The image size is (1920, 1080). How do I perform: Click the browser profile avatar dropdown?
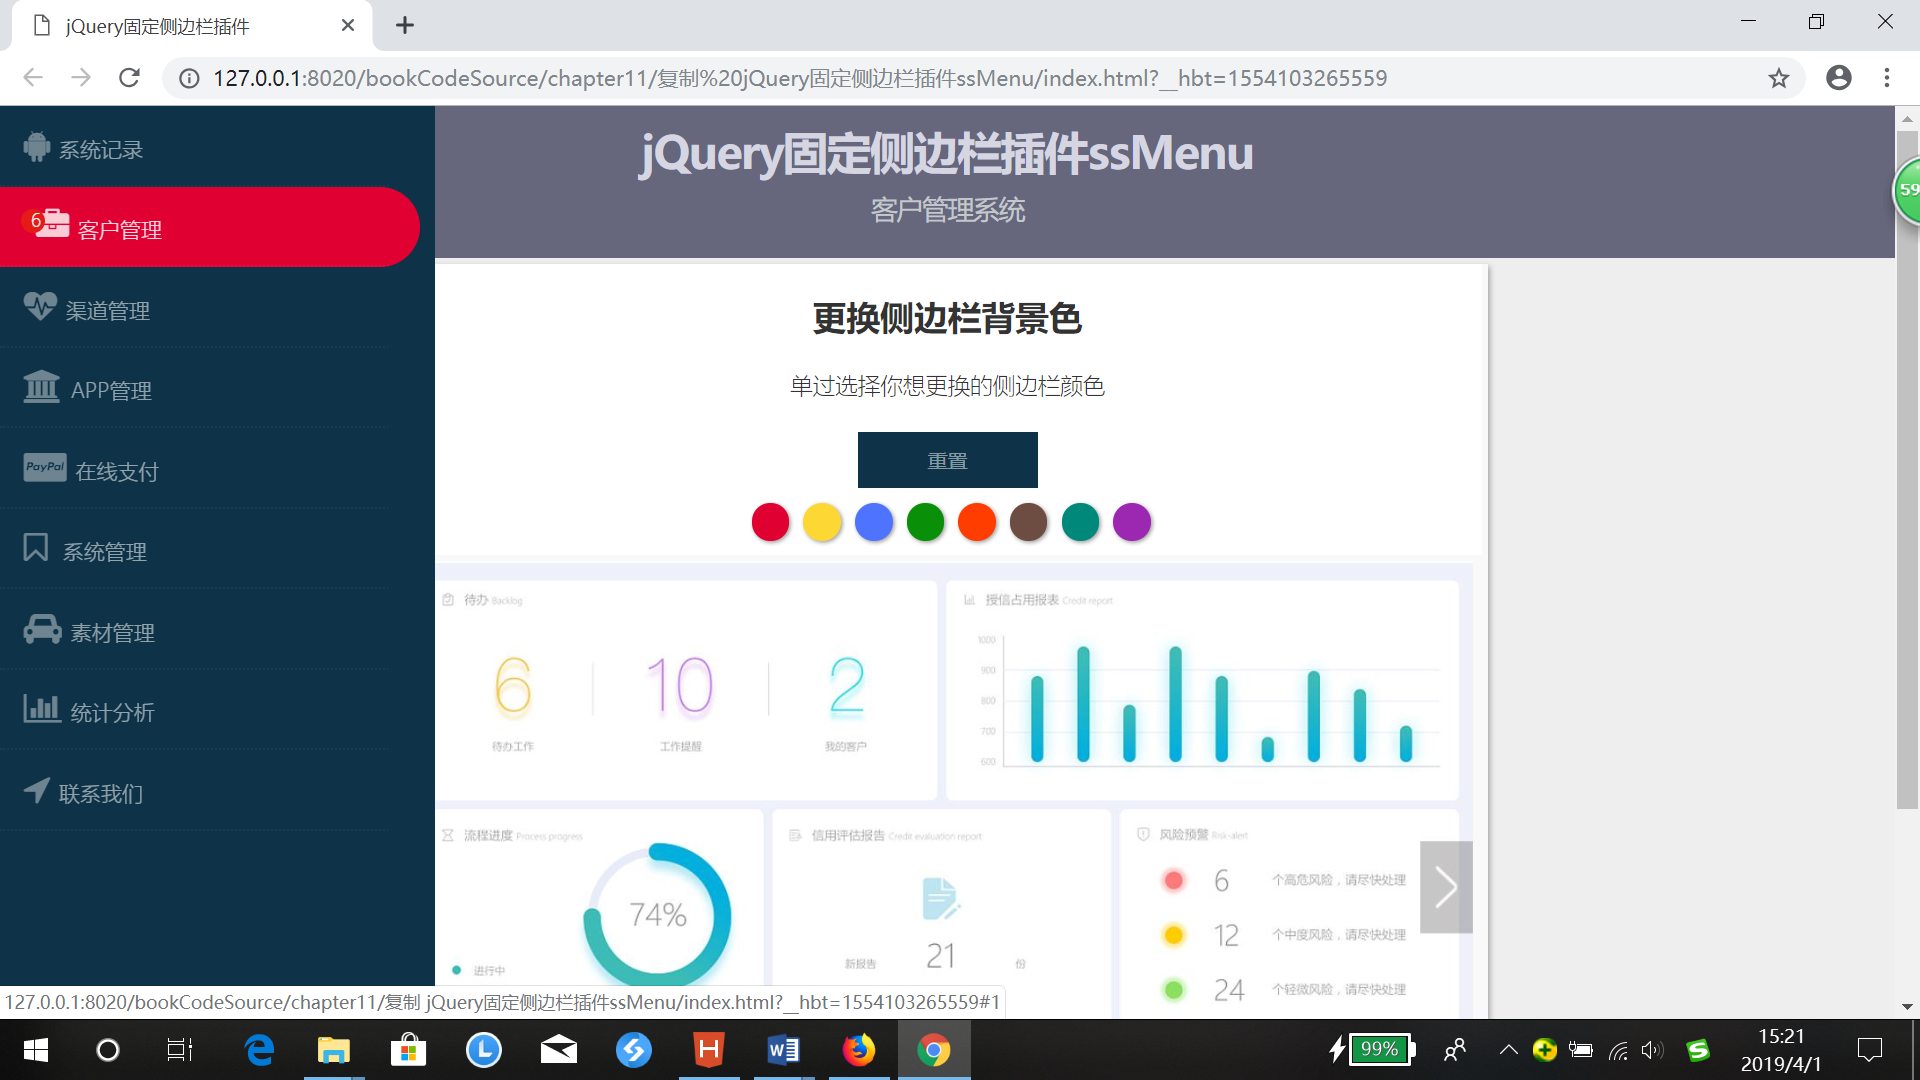click(x=1839, y=77)
